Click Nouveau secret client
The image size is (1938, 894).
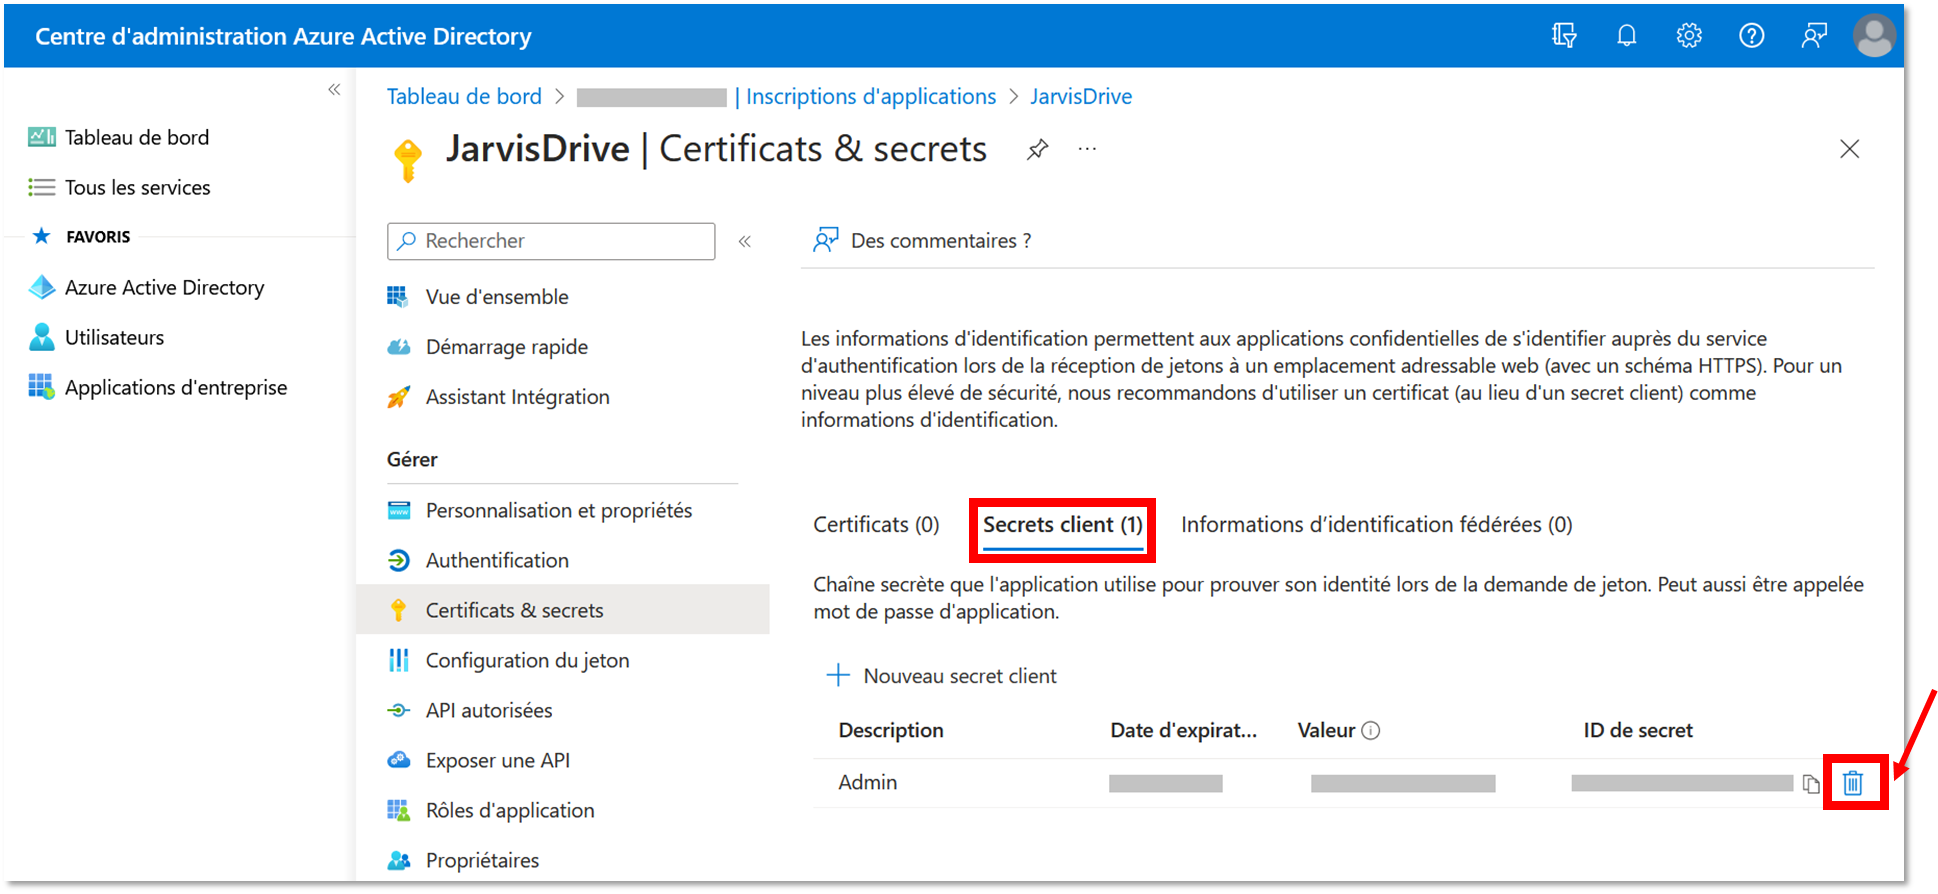tap(941, 676)
